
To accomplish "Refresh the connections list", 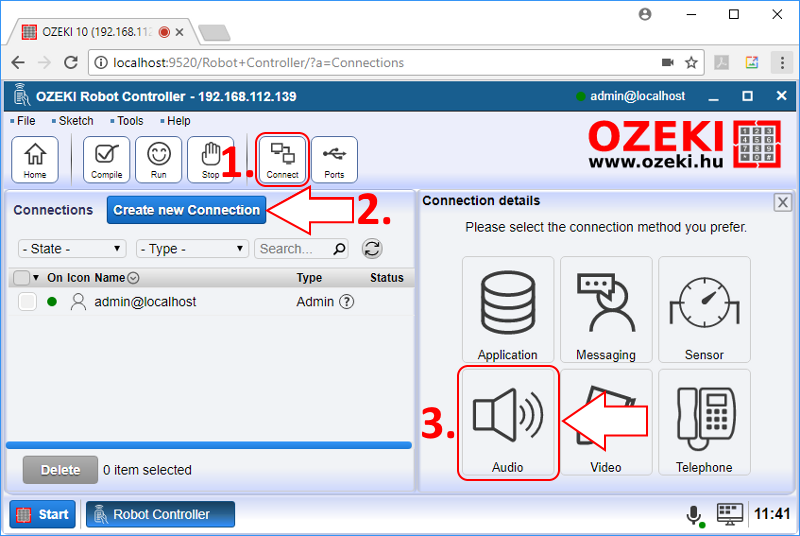I will click(x=372, y=249).
